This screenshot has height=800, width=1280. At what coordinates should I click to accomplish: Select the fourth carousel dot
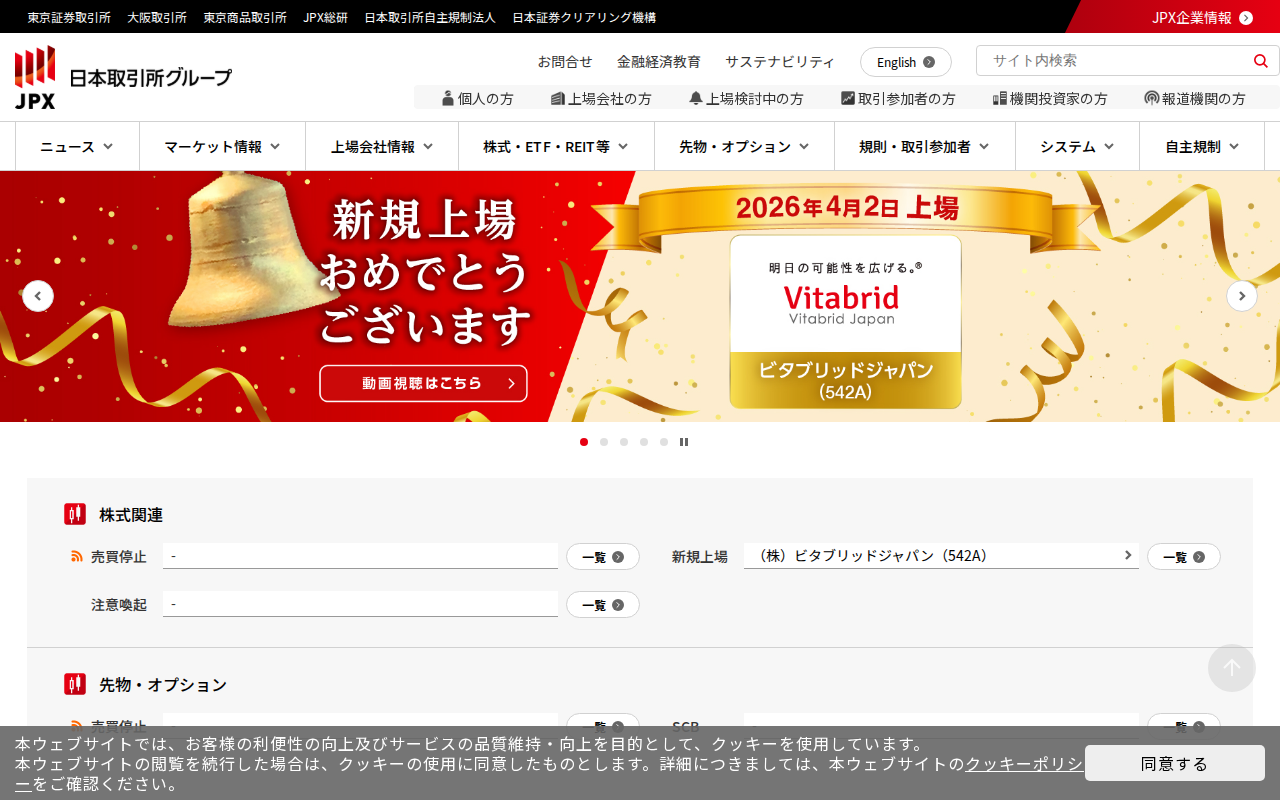[644, 442]
